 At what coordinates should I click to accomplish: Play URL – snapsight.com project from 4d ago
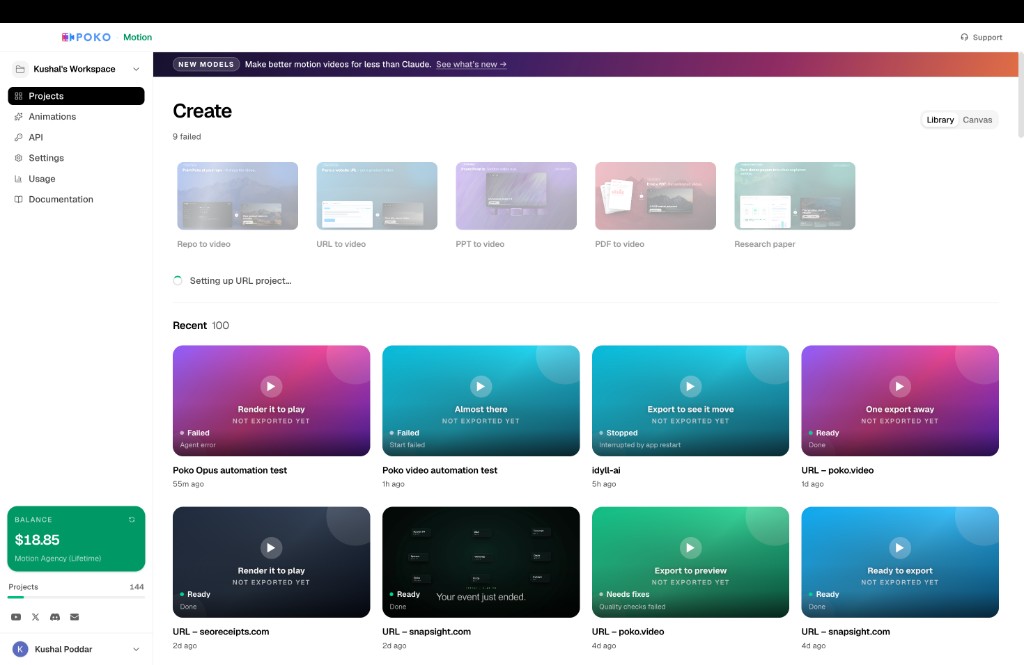click(900, 547)
